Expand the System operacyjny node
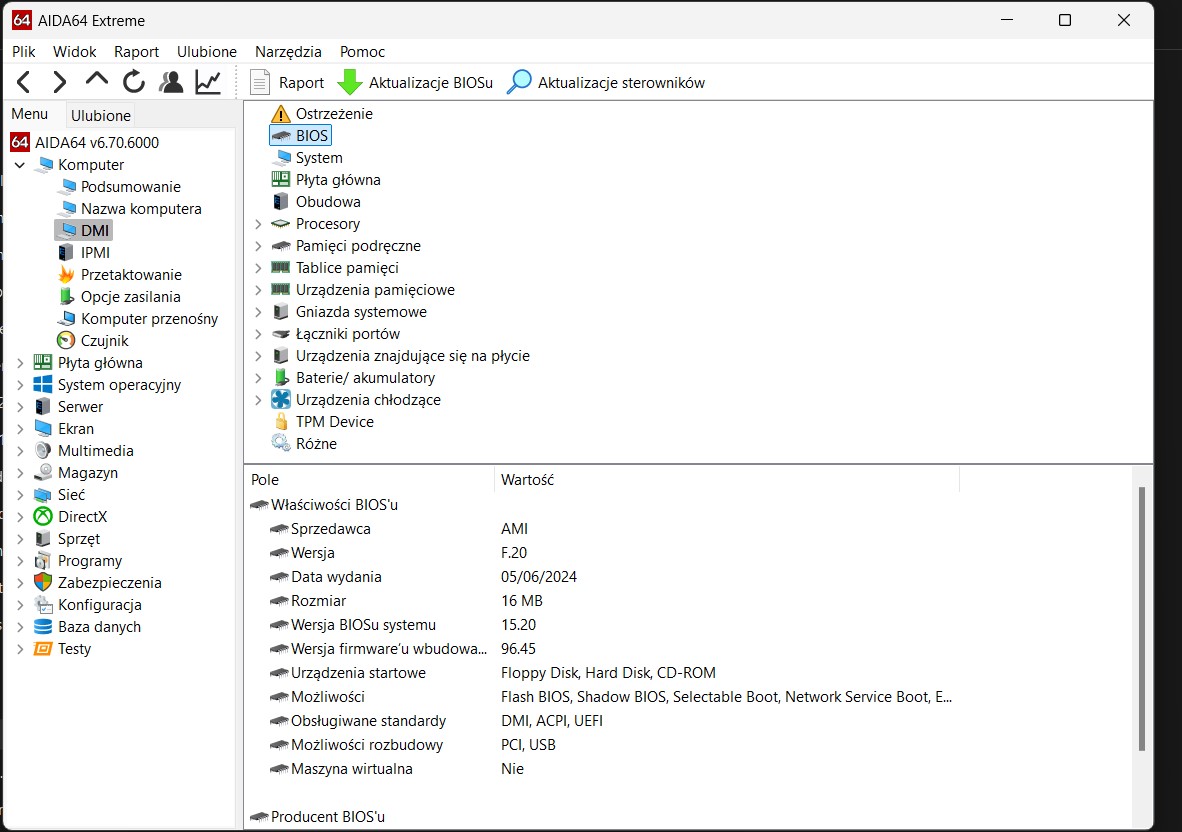 click(20, 384)
